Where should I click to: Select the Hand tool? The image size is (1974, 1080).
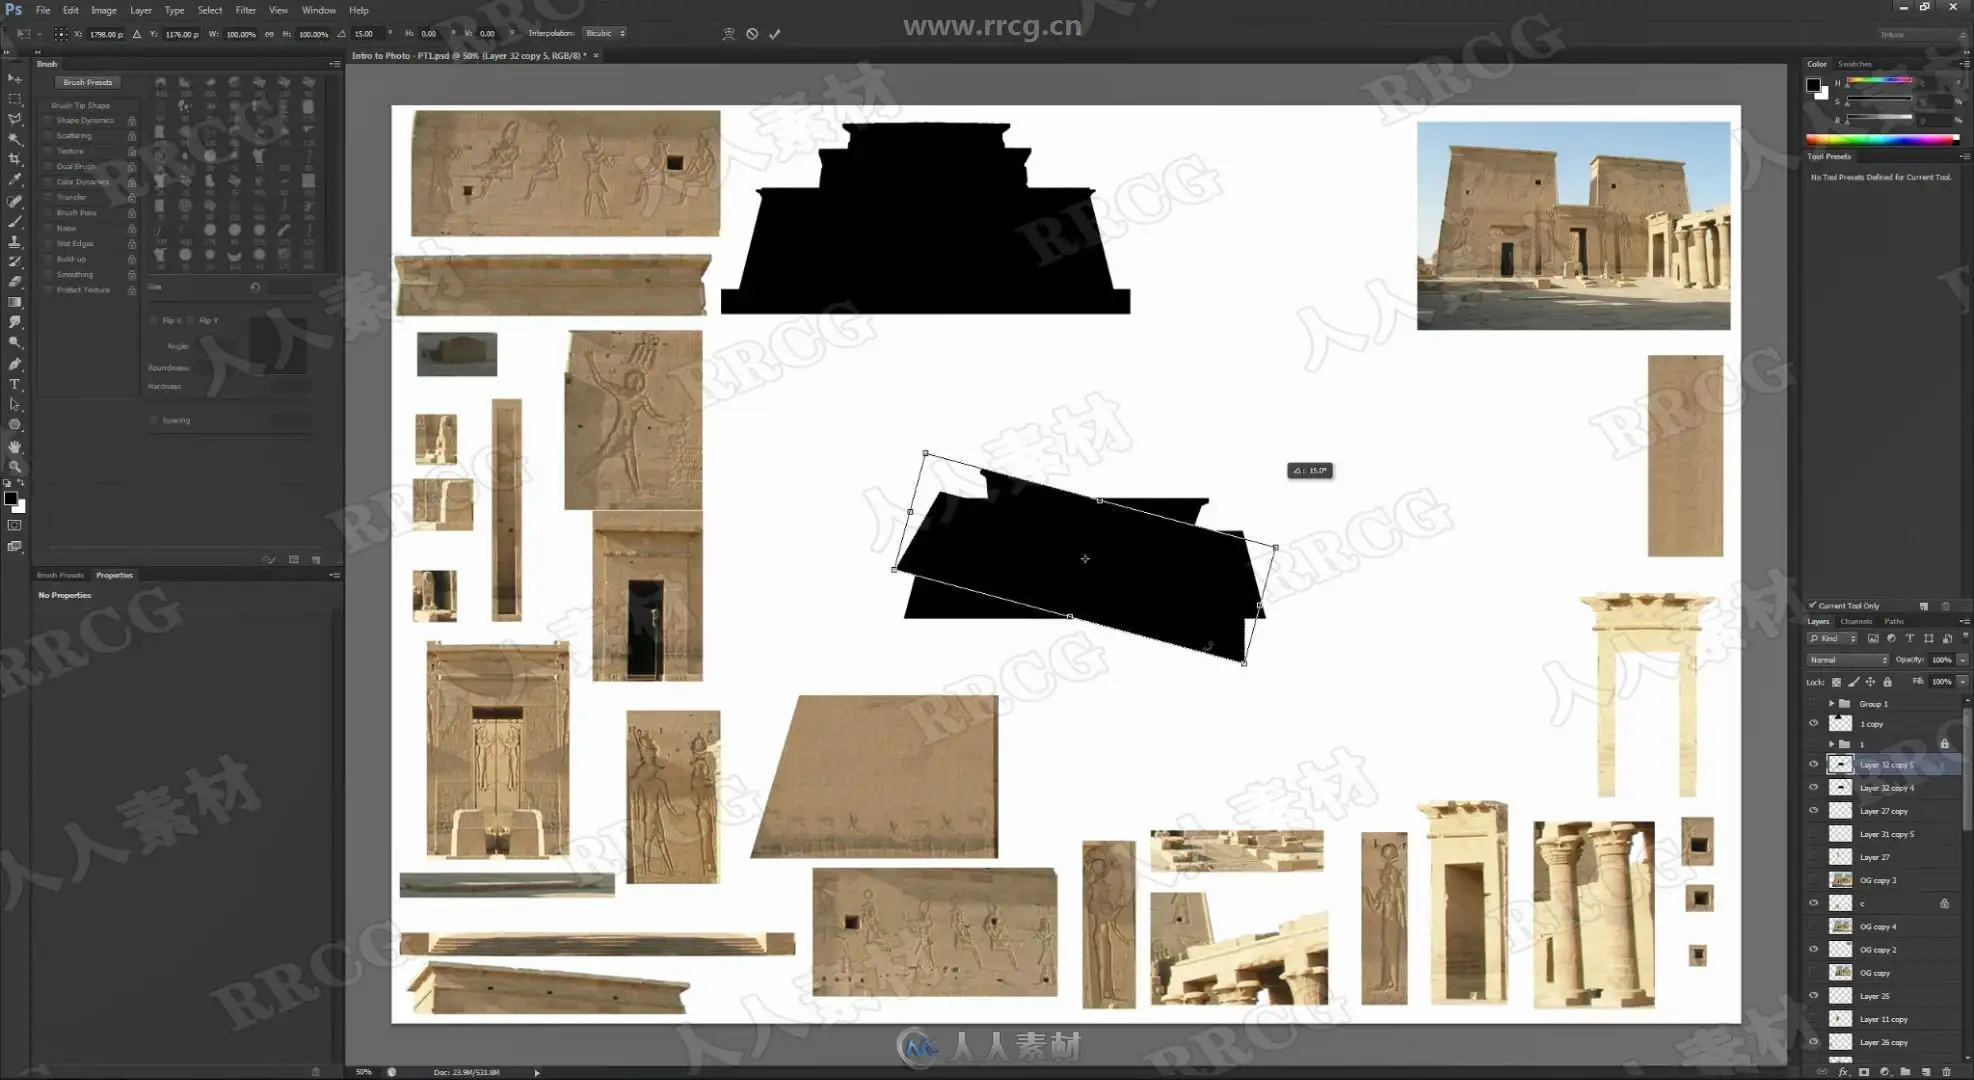15,446
